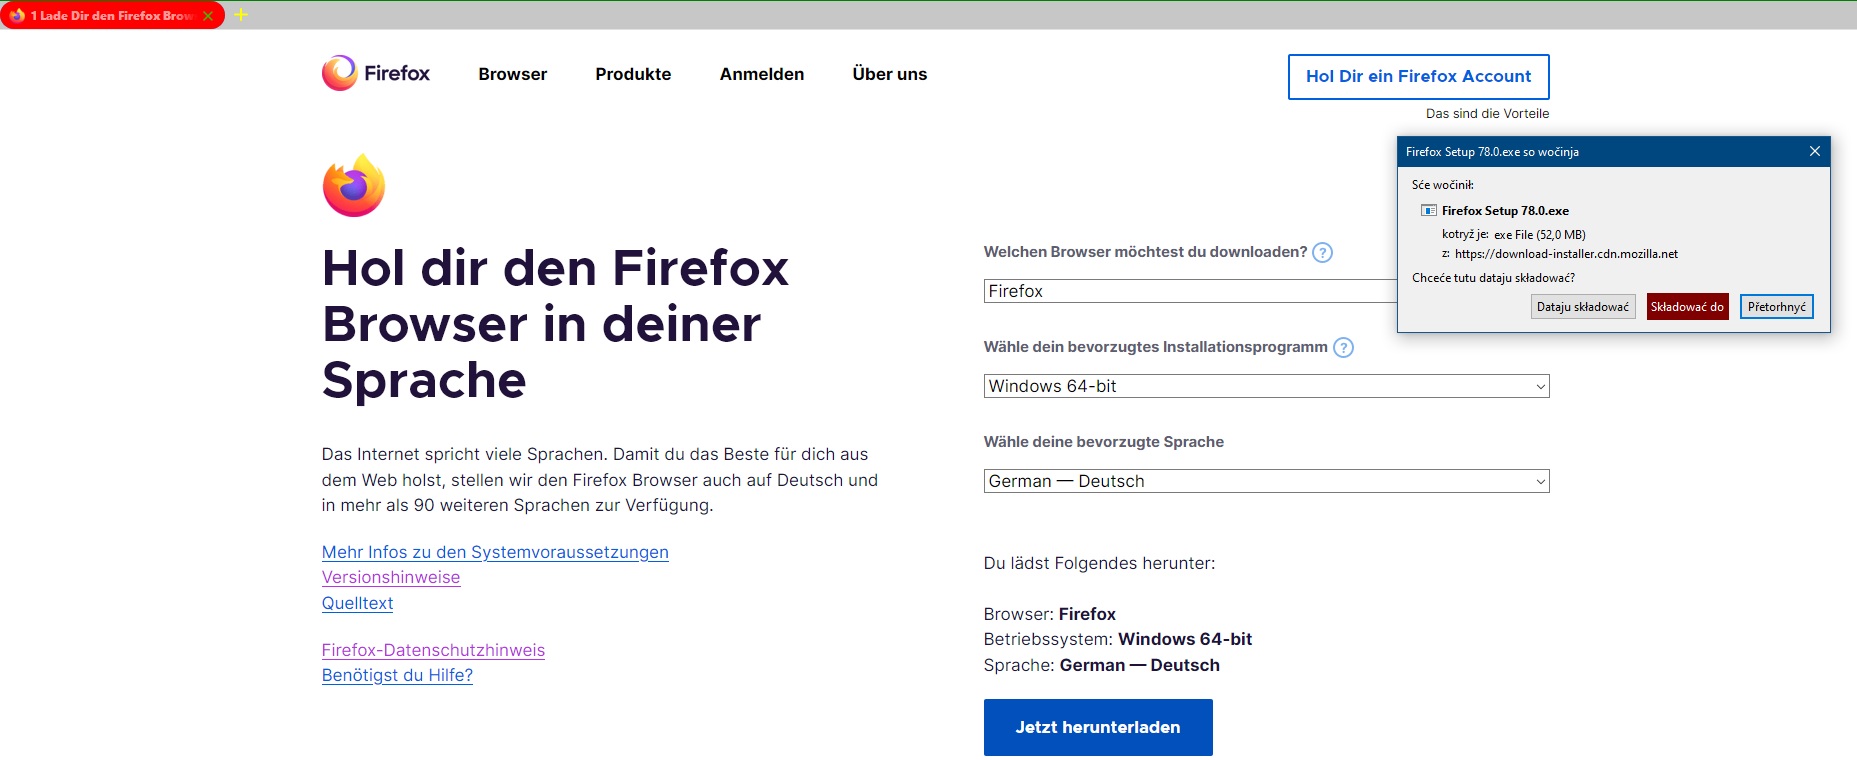Open the Browser menu
This screenshot has height=760, width=1857.
click(x=513, y=74)
